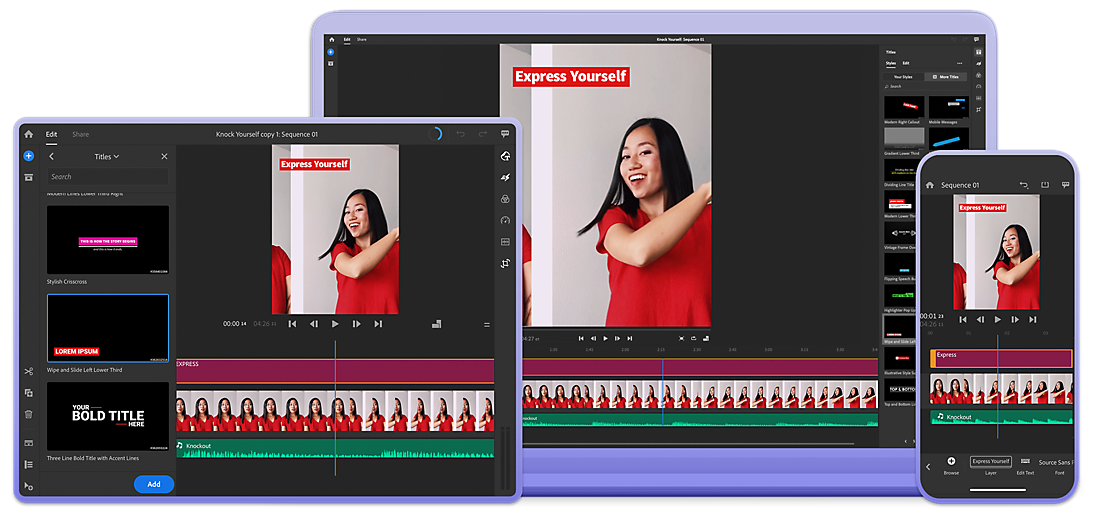This screenshot has height=509, width=1095.
Task: Open the Transitions tool on tablet's right bar
Action: [506, 177]
